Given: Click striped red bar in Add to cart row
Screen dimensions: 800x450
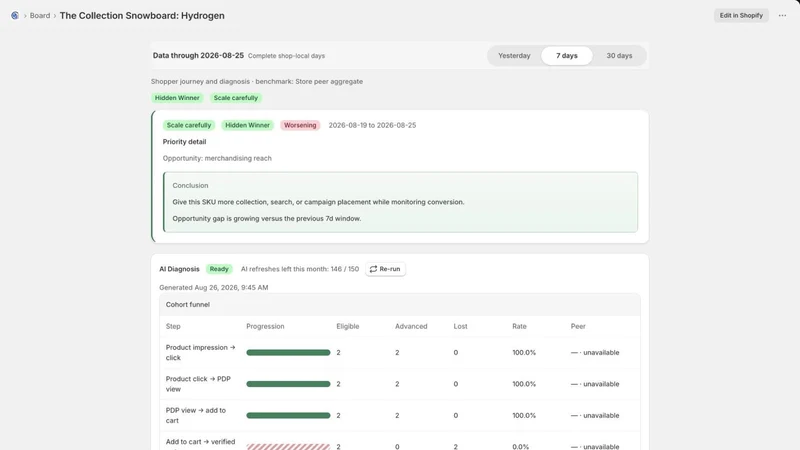Looking at the screenshot, I should click(x=288, y=447).
